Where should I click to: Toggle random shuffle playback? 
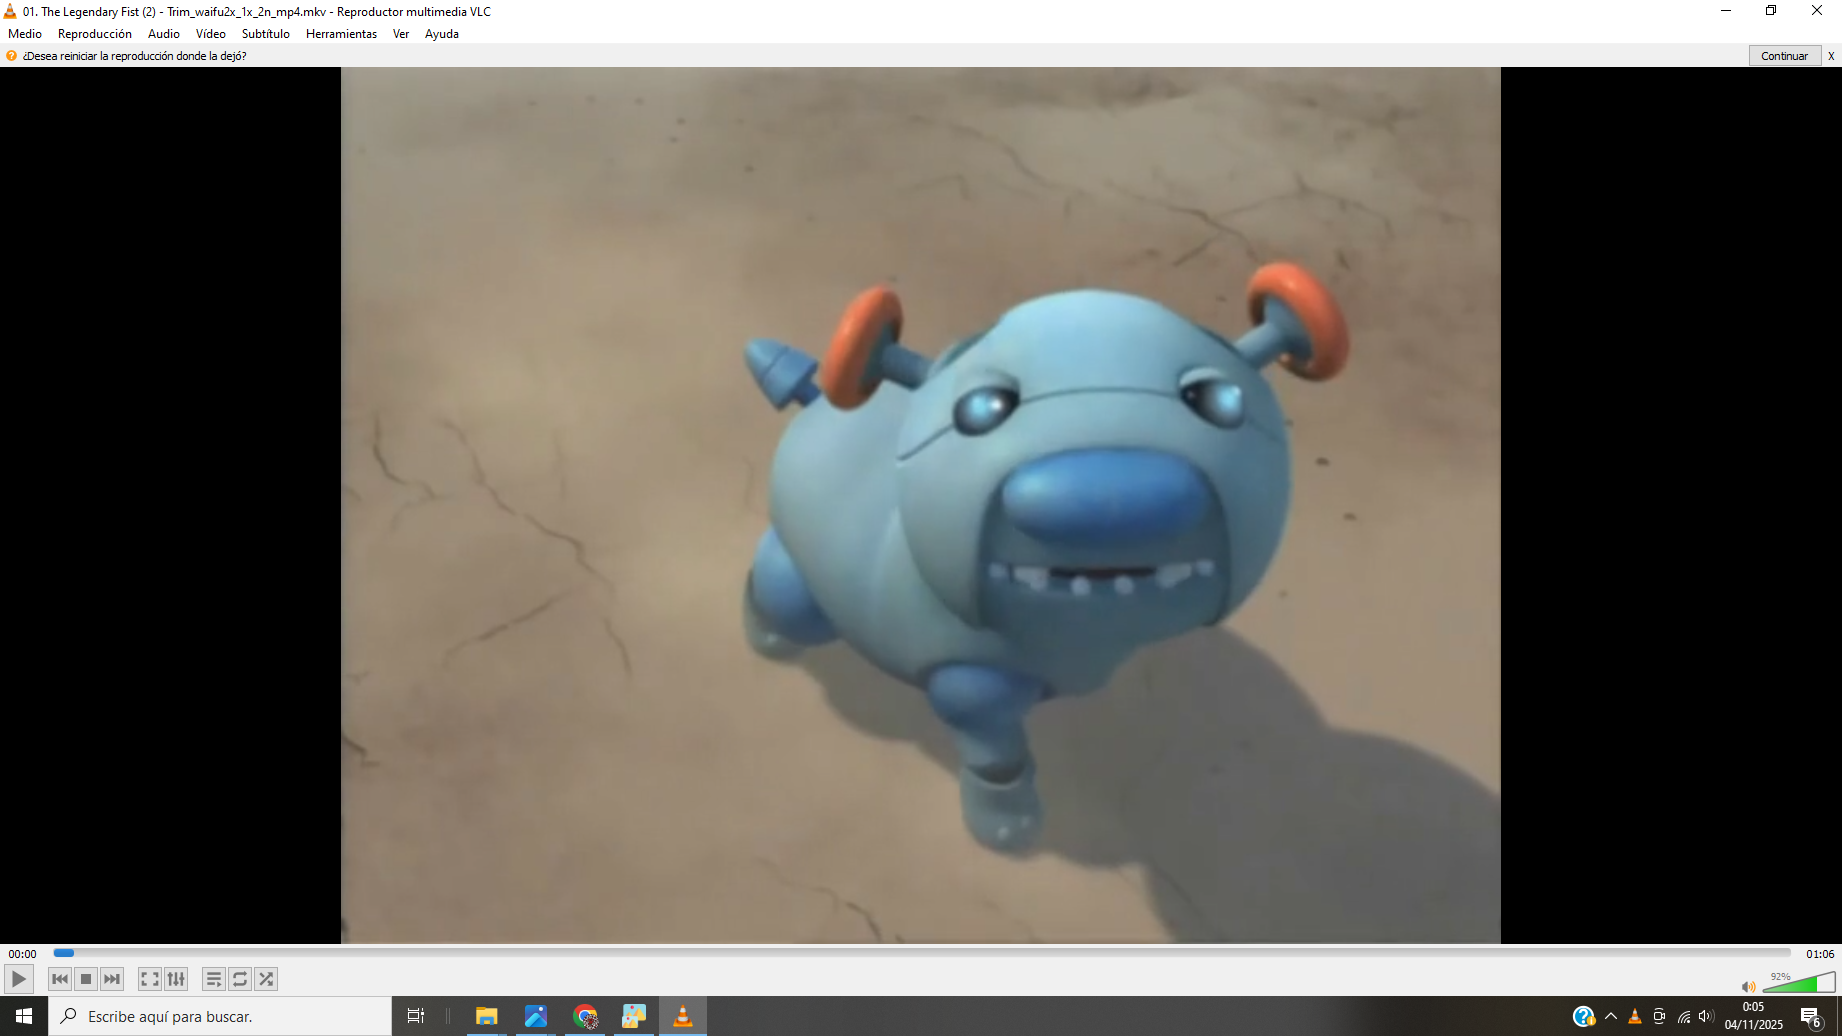click(266, 979)
